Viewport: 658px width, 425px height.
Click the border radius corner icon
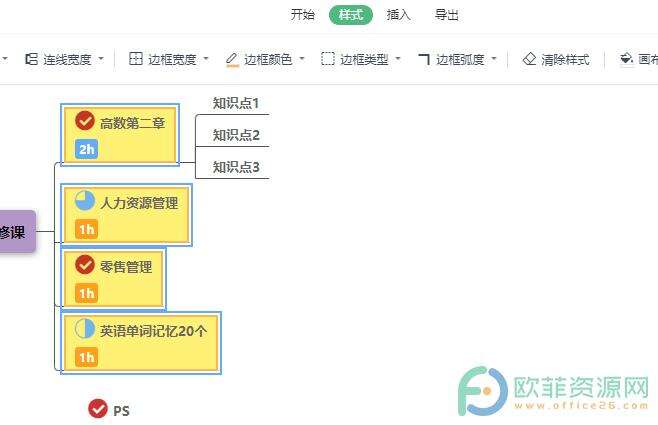(424, 59)
